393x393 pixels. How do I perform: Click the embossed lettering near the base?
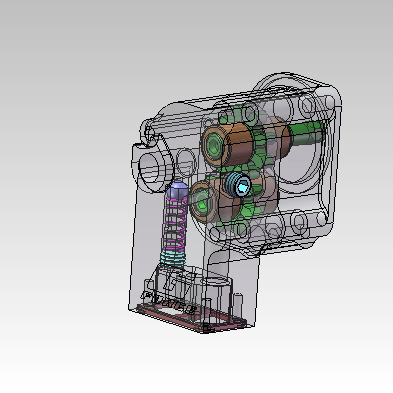tap(169, 303)
